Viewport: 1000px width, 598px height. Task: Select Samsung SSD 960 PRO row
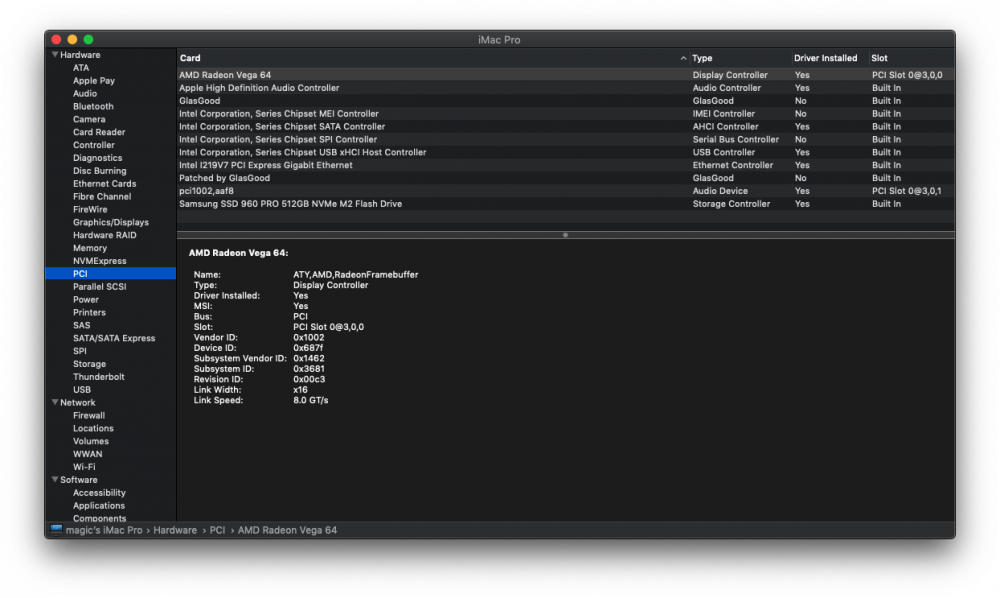[x=565, y=204]
